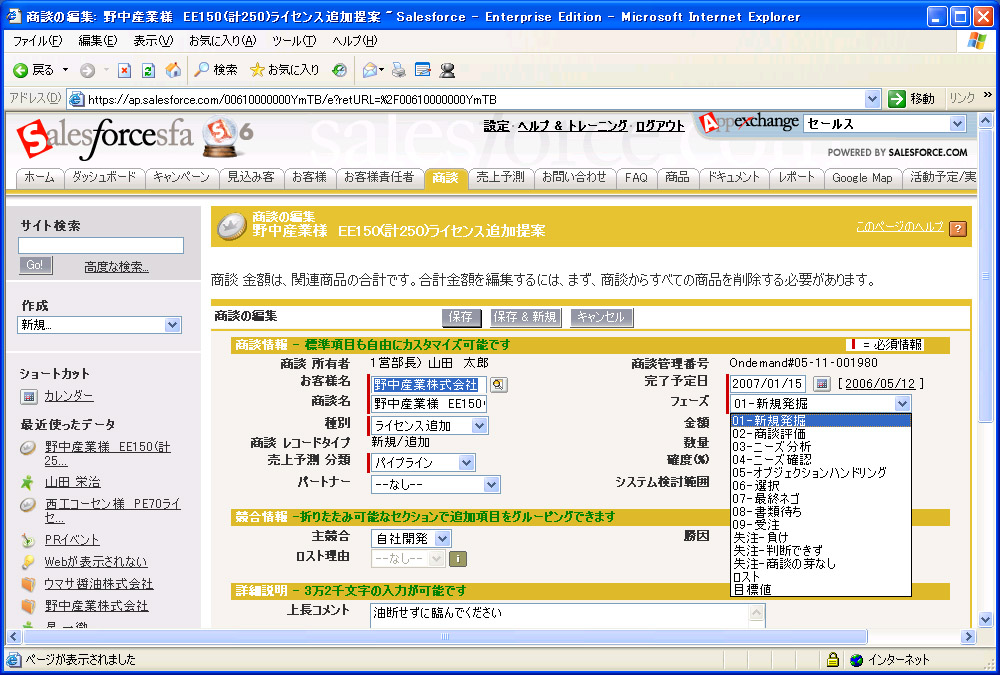Open the ヘルプ & トレーニング link
Viewport: 1000px width, 675px height.
click(572, 126)
